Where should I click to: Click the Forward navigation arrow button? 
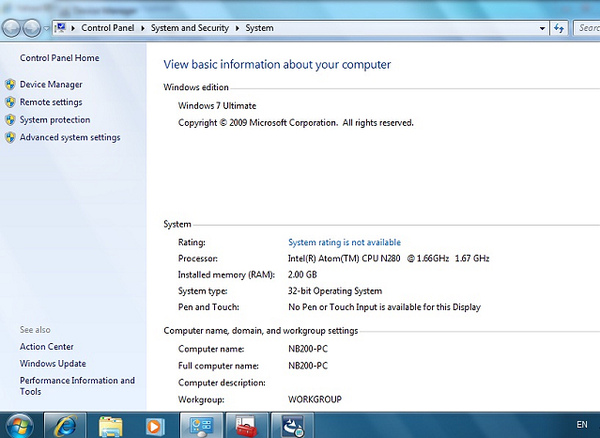click(31, 28)
